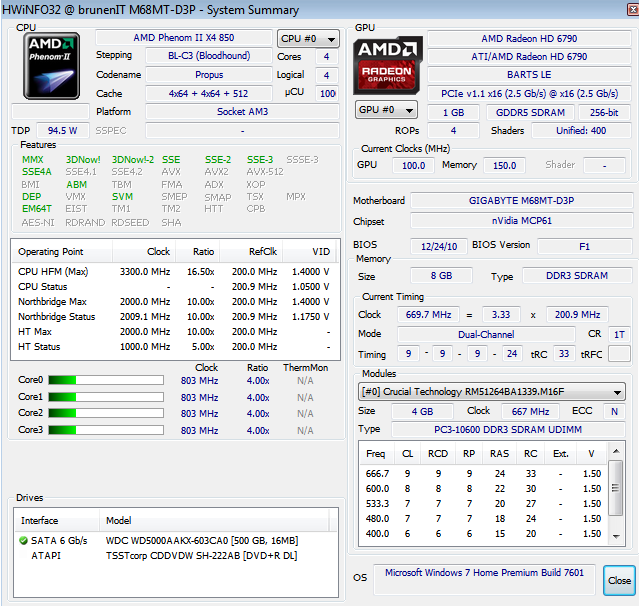Screen dimensions: 639x607
Task: Click the BIOS Version value F1
Action: pyautogui.click(x=585, y=247)
